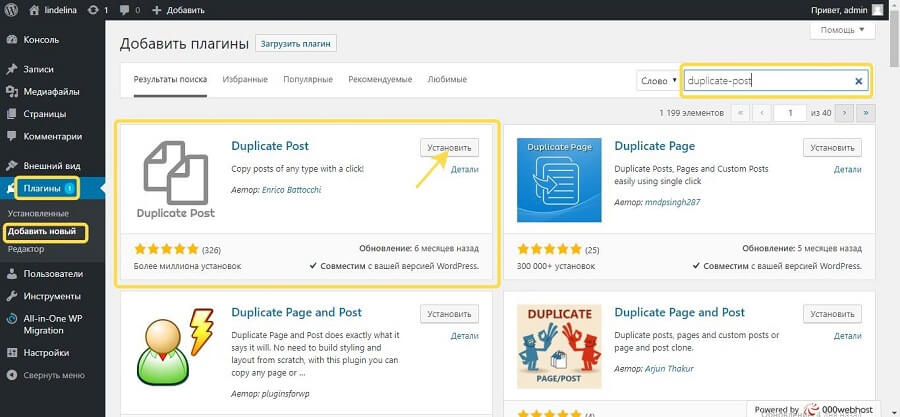Go to next page of results
Image resolution: width=900 pixels, height=417 pixels.
click(x=845, y=113)
